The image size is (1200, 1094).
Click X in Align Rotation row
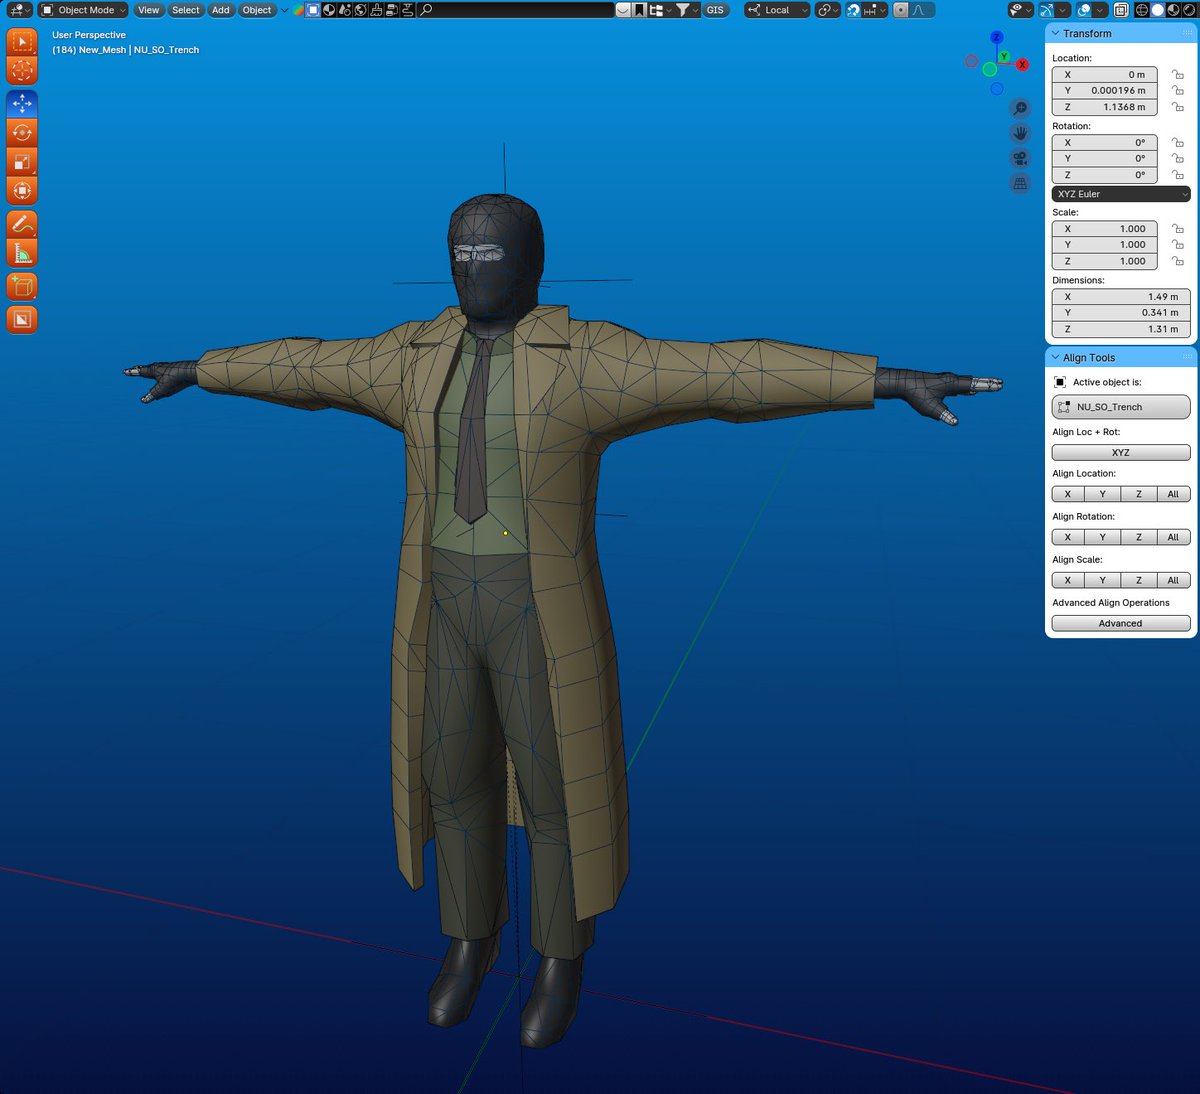(1068, 537)
